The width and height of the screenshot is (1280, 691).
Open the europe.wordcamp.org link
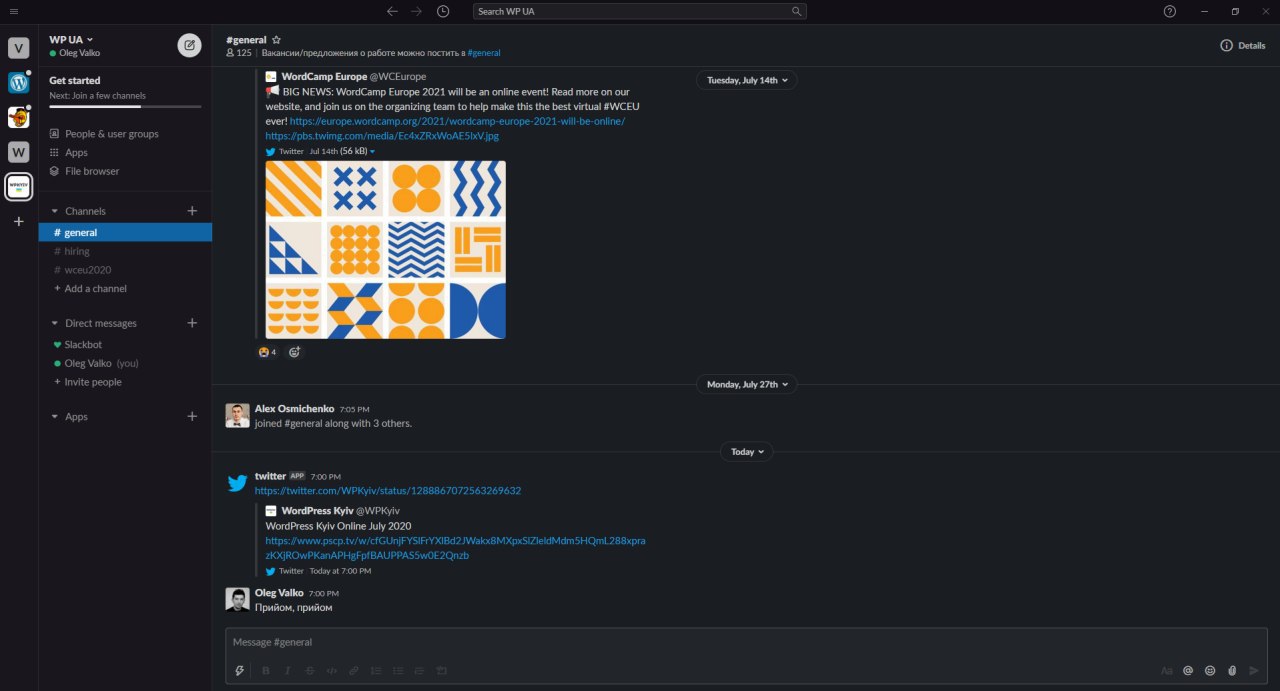(457, 121)
